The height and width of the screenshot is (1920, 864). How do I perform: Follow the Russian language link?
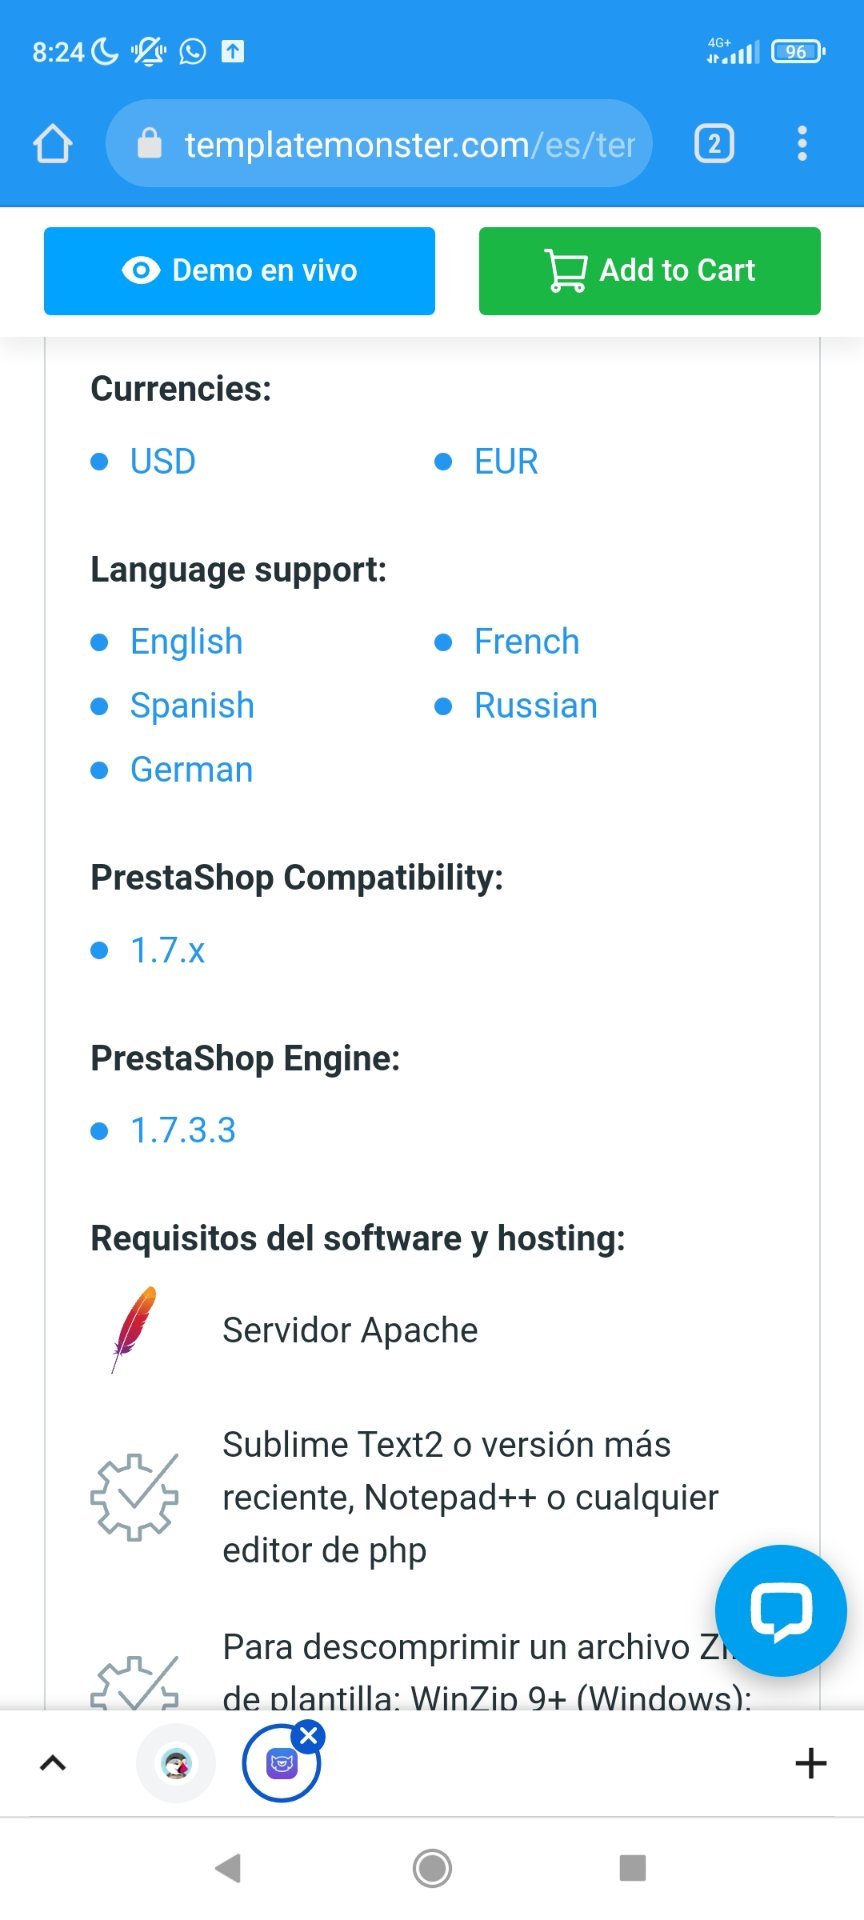point(536,706)
